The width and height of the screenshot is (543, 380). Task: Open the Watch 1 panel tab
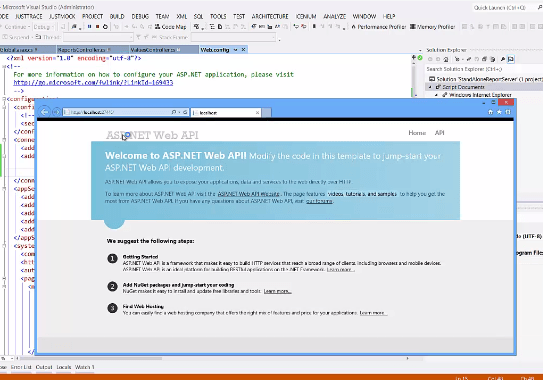(x=84, y=367)
